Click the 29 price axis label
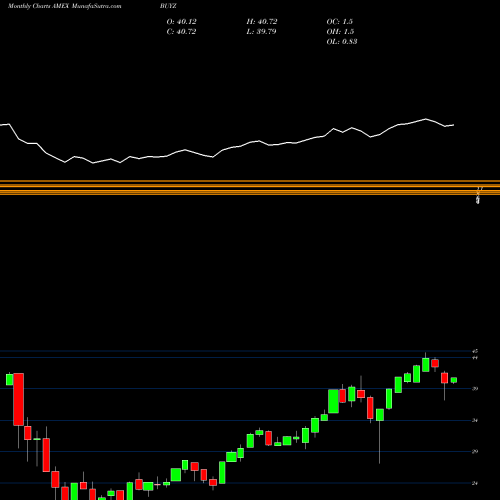This screenshot has width=500, height=500. pos(475,451)
